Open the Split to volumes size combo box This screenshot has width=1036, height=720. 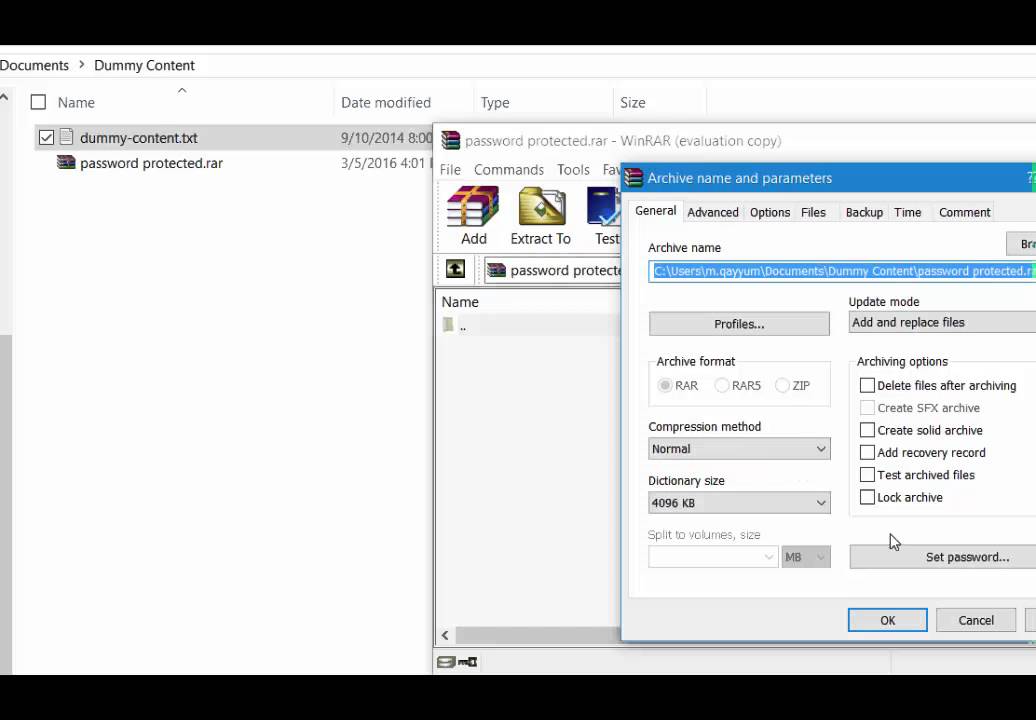click(713, 557)
